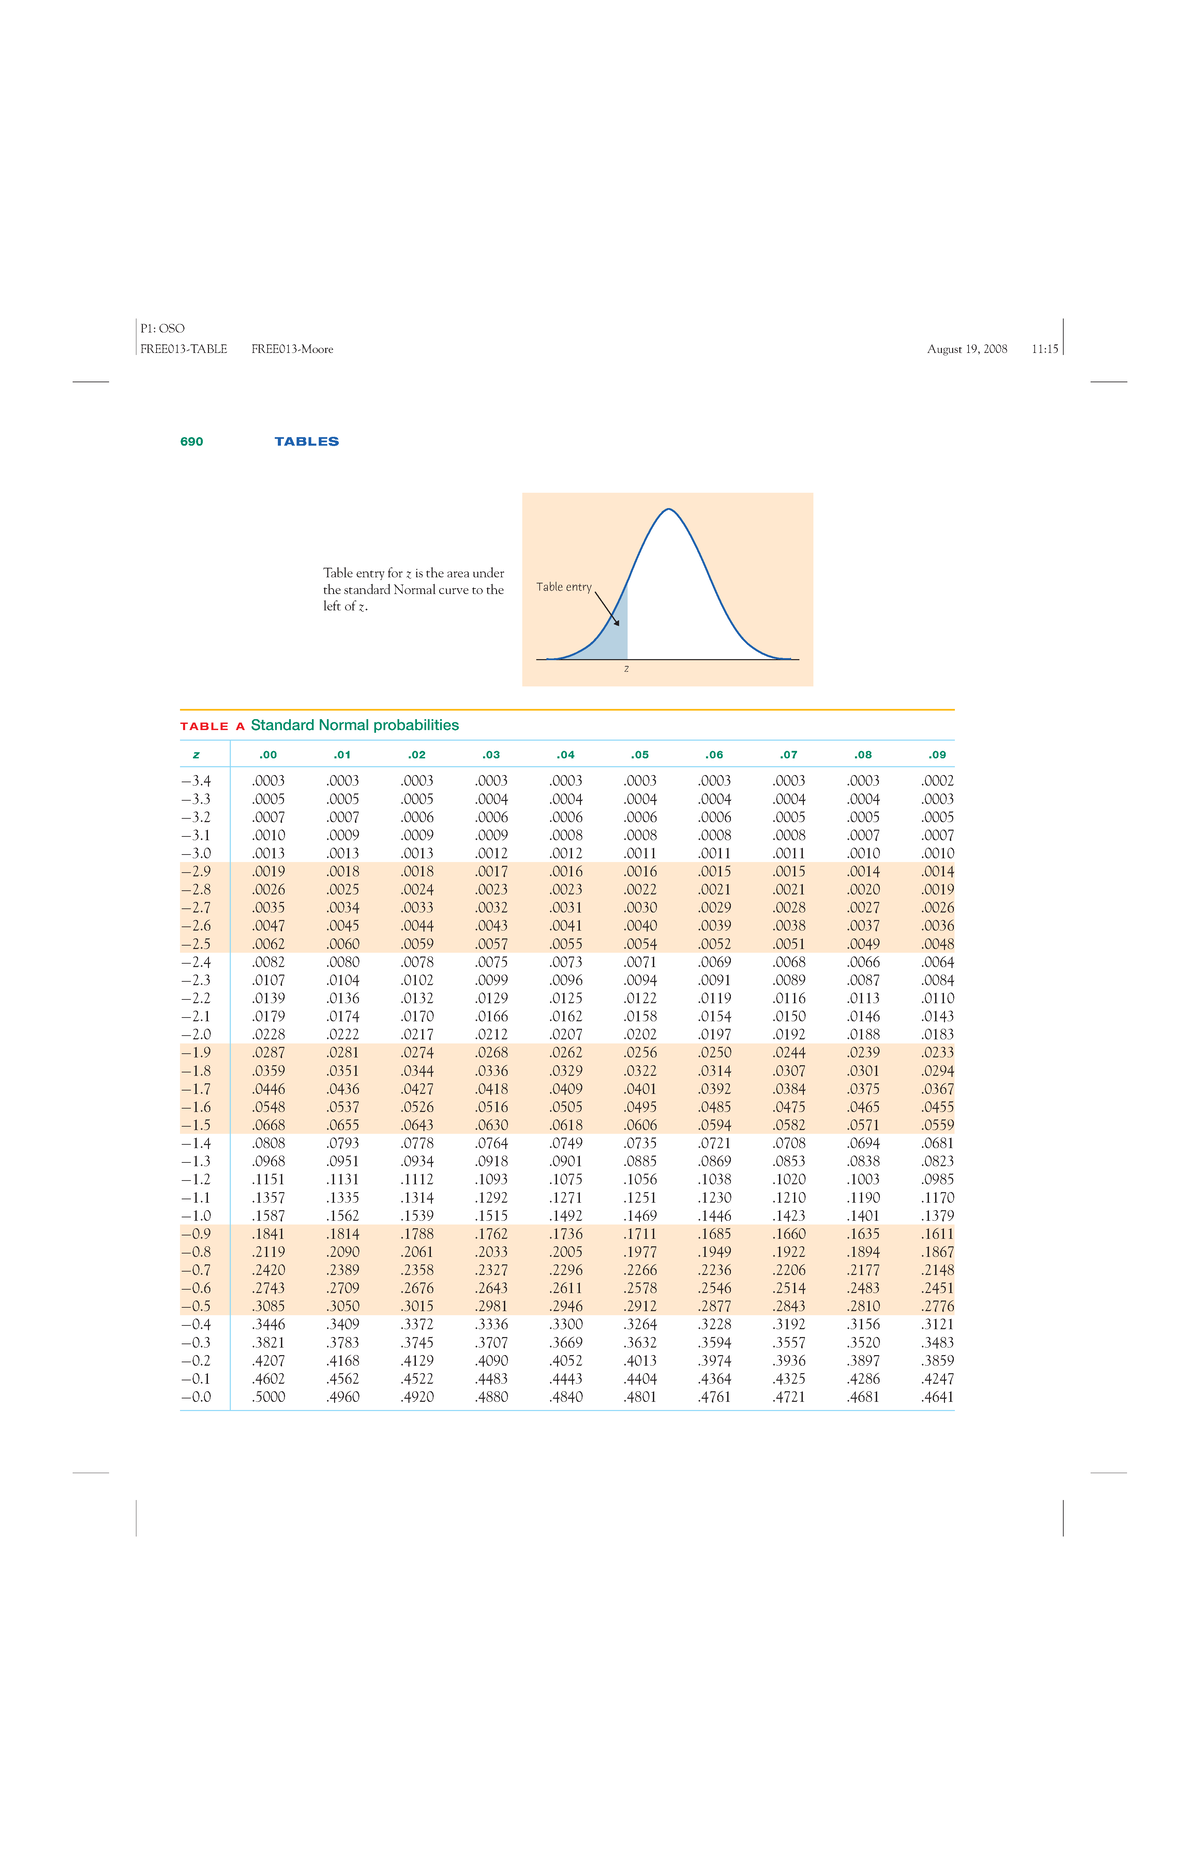Click the cell value '.4207'
1200x1855 pixels.
[x=268, y=1361]
